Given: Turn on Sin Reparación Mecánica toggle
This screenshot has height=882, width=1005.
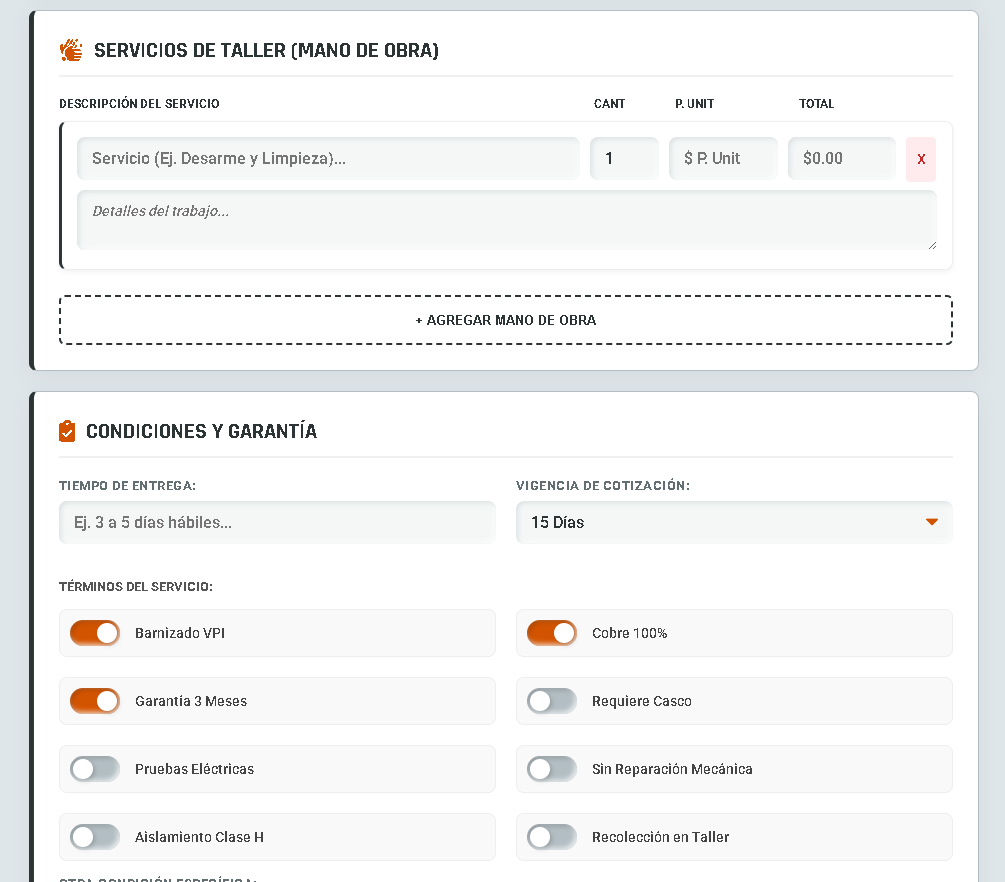Looking at the screenshot, I should pos(552,769).
